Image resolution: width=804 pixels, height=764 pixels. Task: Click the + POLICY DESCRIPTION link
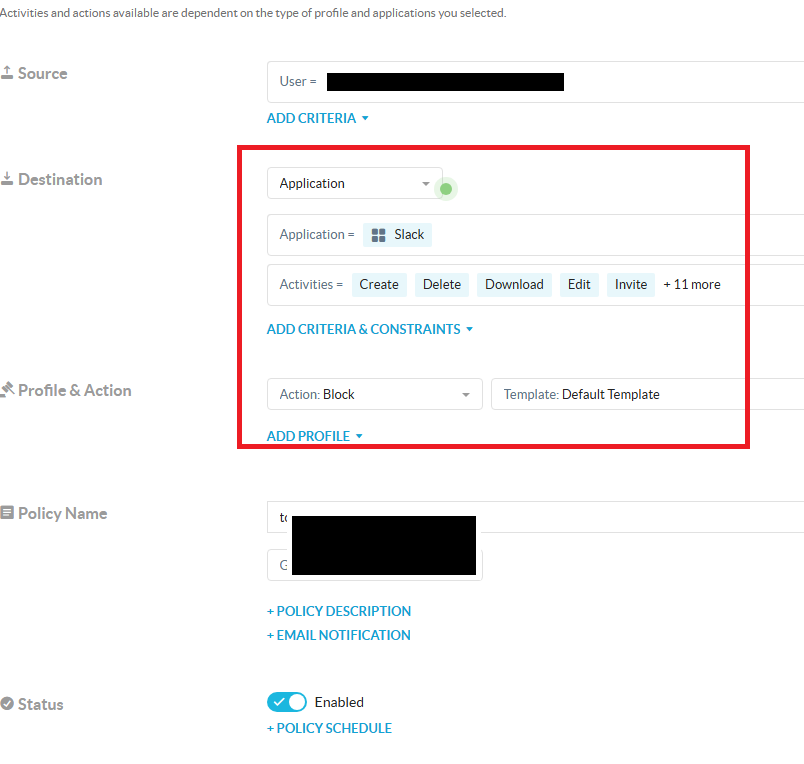[338, 611]
